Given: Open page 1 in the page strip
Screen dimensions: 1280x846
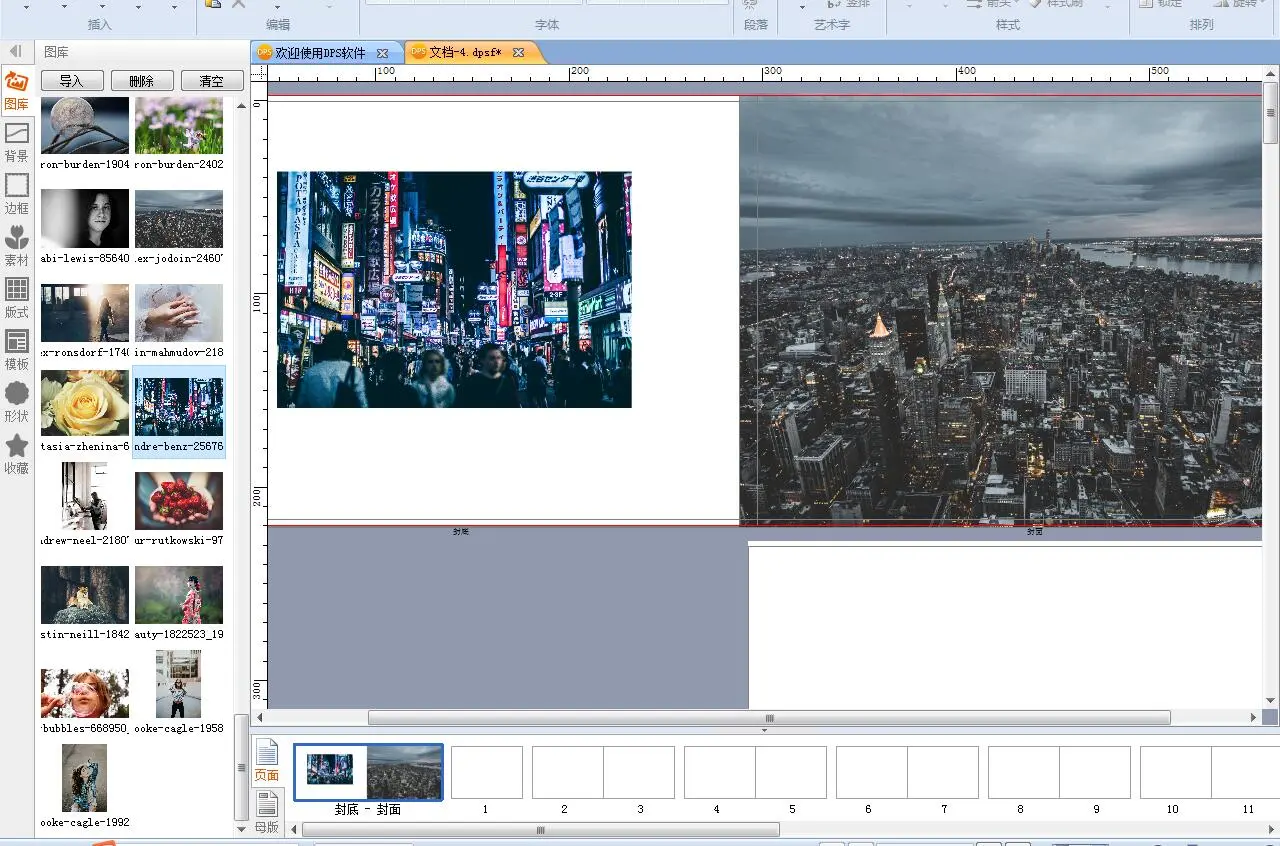Looking at the screenshot, I should (487, 772).
